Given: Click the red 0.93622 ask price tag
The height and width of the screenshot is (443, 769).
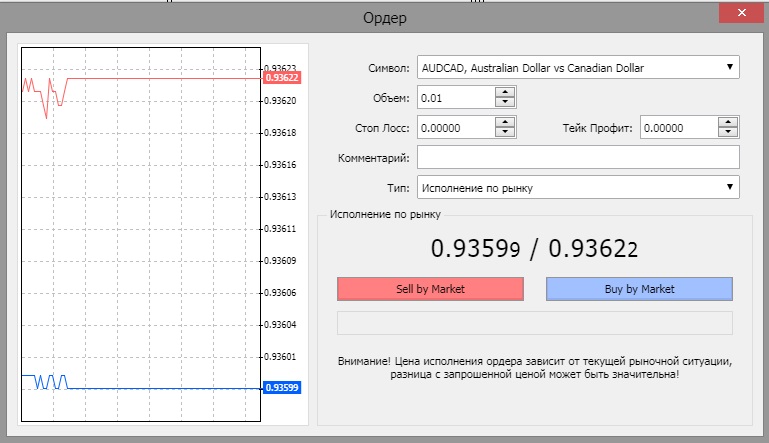Looking at the screenshot, I should (281, 77).
